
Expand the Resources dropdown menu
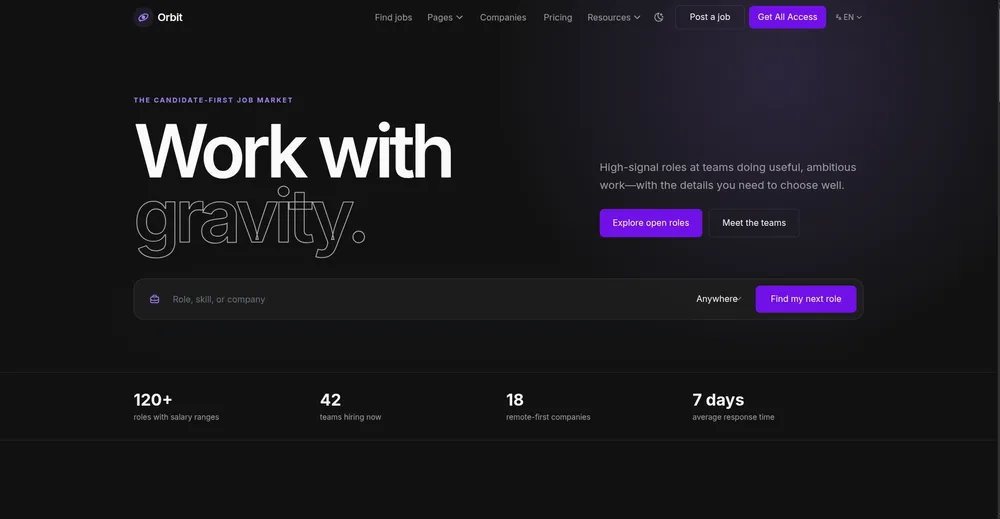click(614, 17)
